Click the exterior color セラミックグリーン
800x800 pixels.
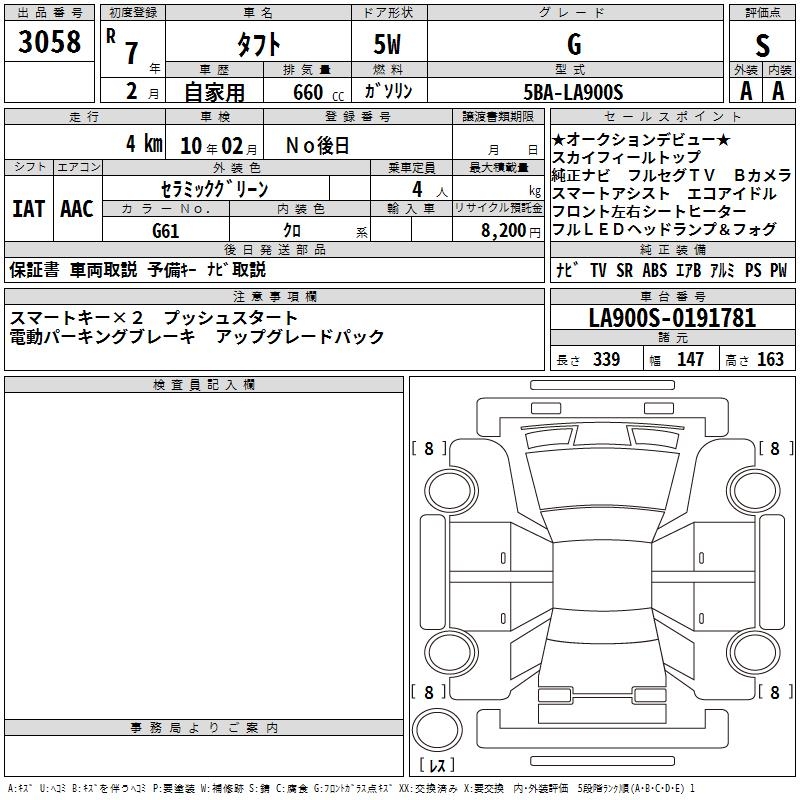[215, 189]
